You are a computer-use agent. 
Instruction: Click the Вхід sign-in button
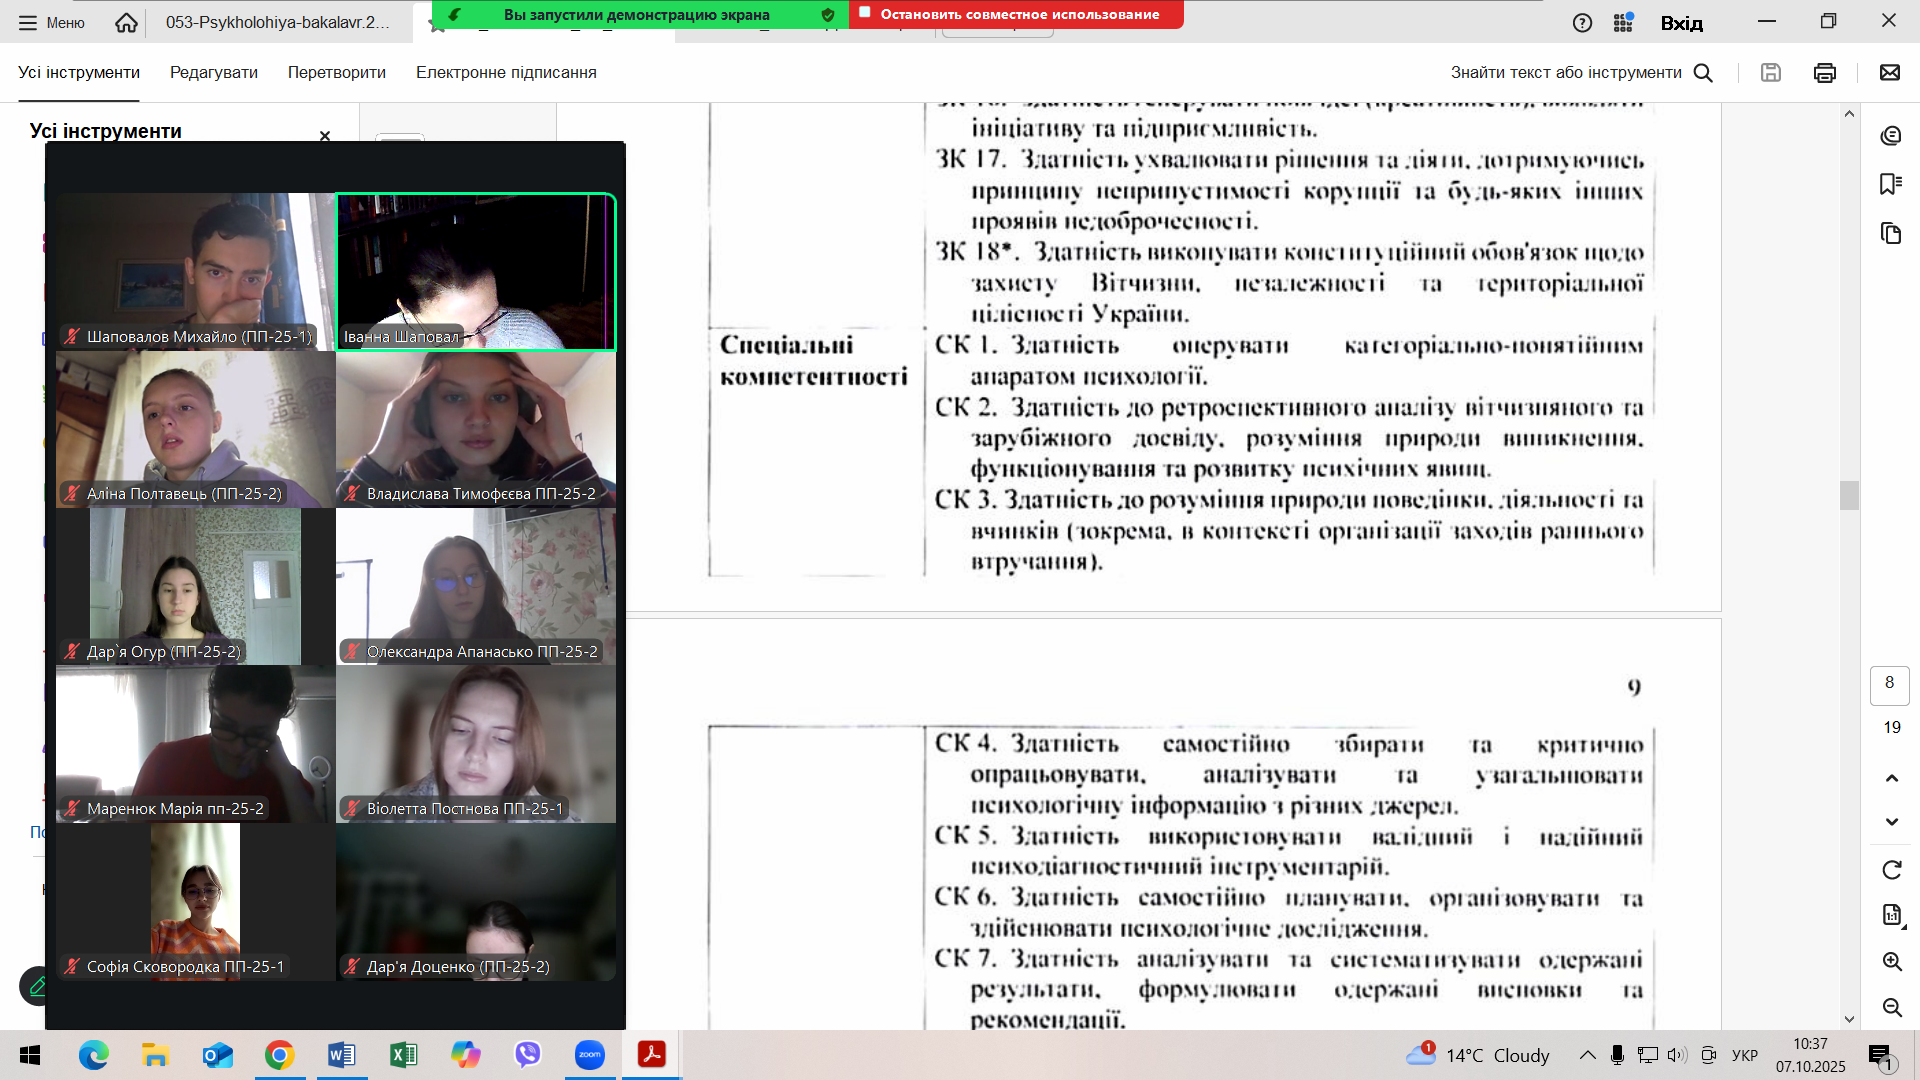(x=1684, y=22)
